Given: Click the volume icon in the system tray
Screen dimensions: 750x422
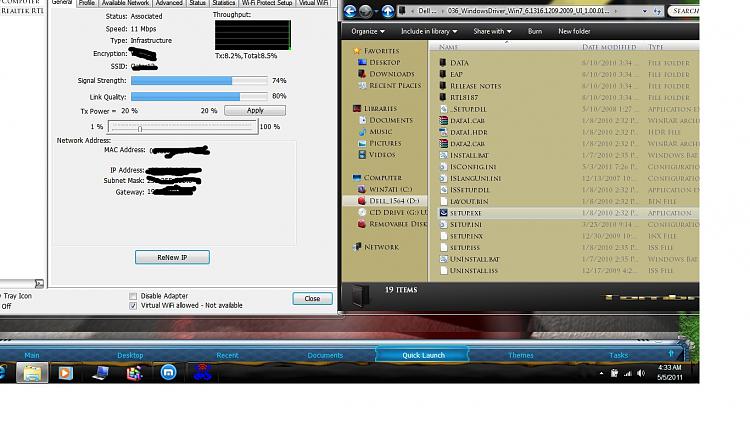Looking at the screenshot, I should pos(641,373).
